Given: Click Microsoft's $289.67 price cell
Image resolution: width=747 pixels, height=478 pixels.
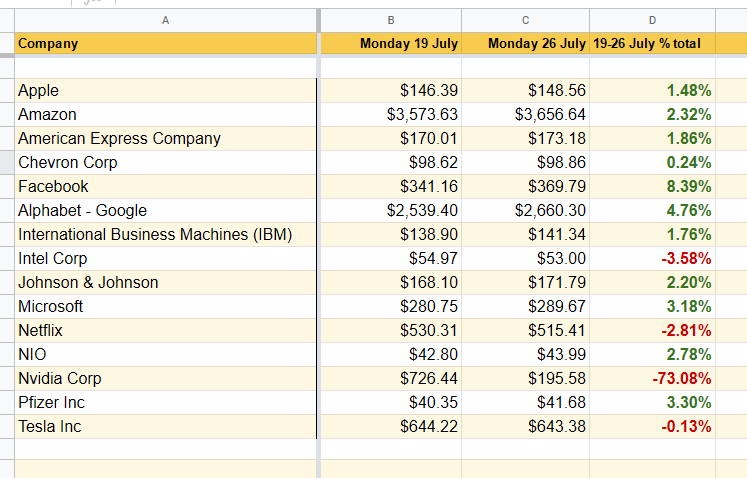Looking at the screenshot, I should pos(525,306).
